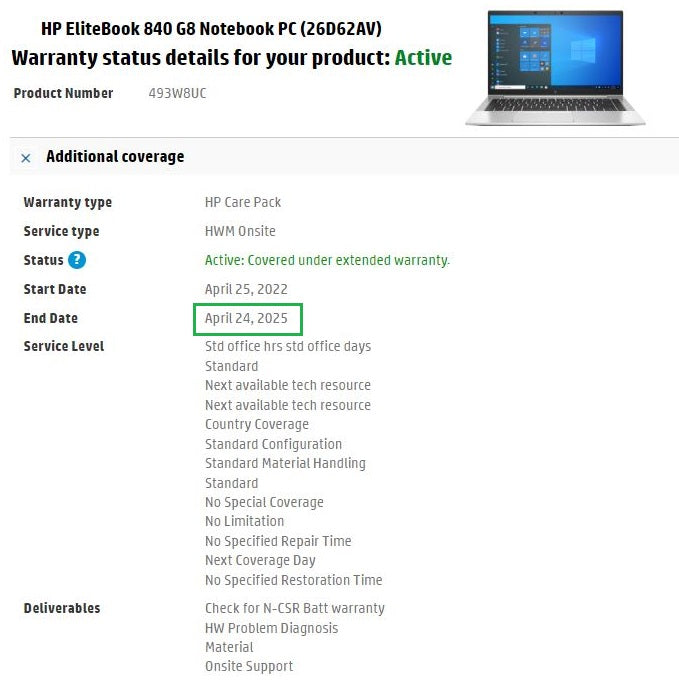Click the Product Number label
The height and width of the screenshot is (686, 679).
63,93
